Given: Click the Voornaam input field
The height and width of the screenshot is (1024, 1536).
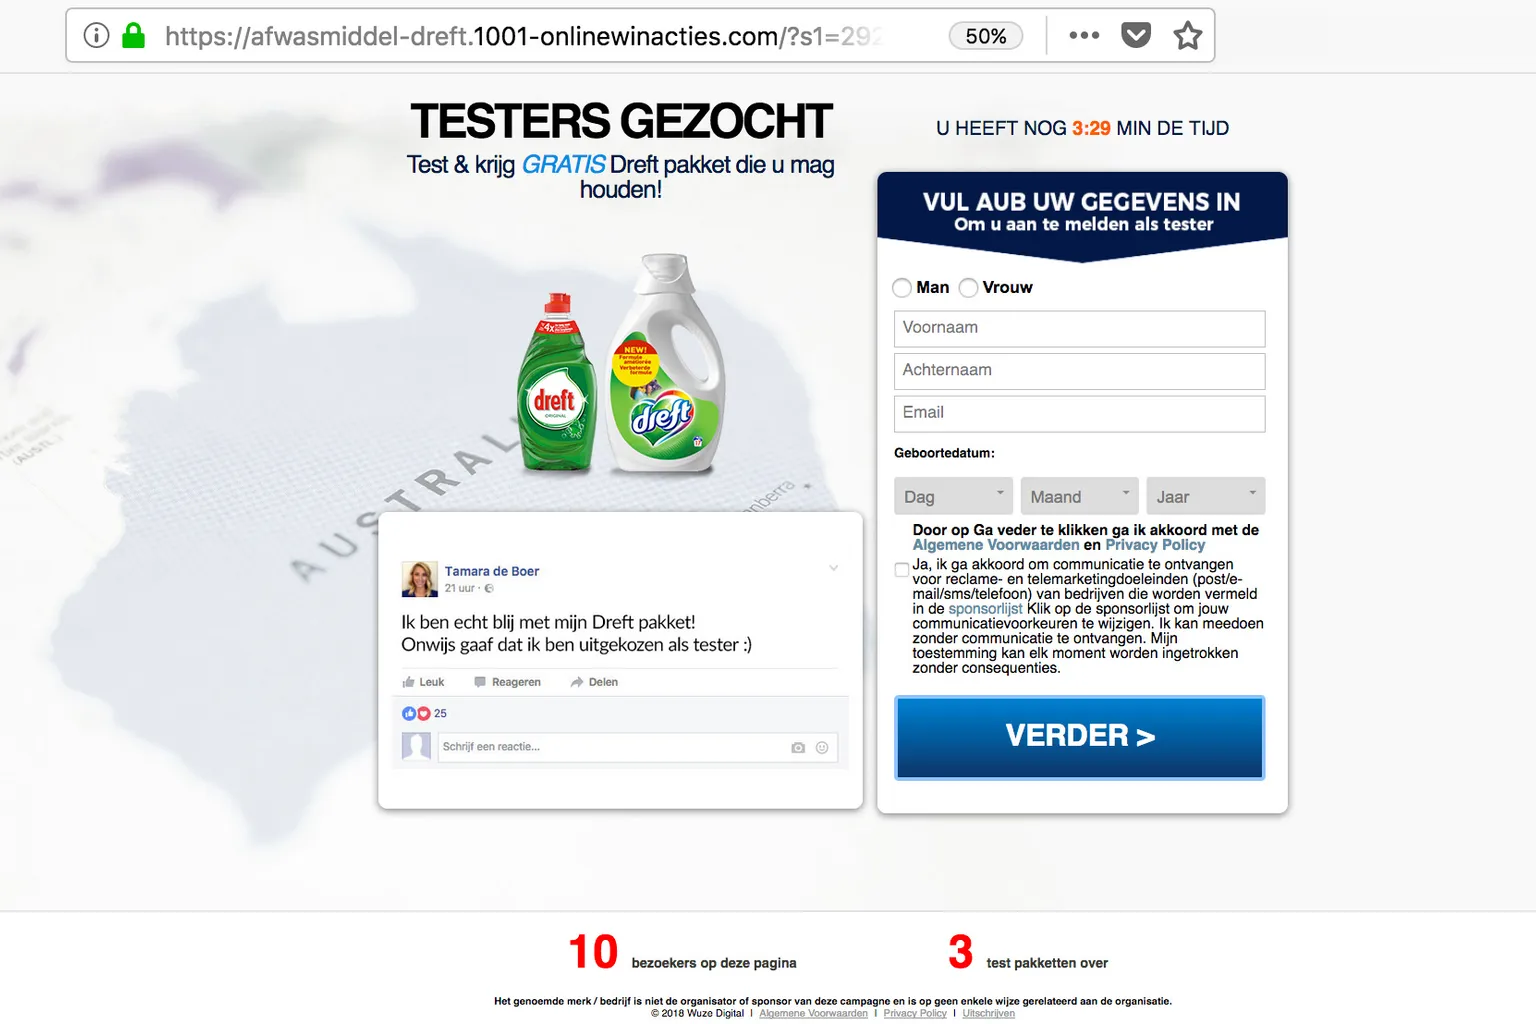Looking at the screenshot, I should click(x=1079, y=328).
